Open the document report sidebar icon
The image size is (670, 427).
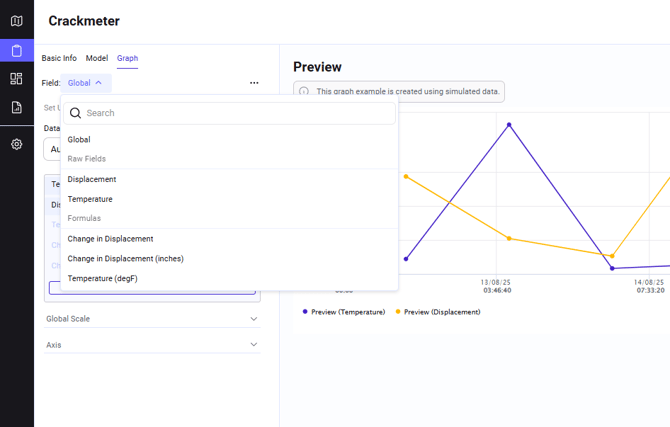pyautogui.click(x=16, y=108)
